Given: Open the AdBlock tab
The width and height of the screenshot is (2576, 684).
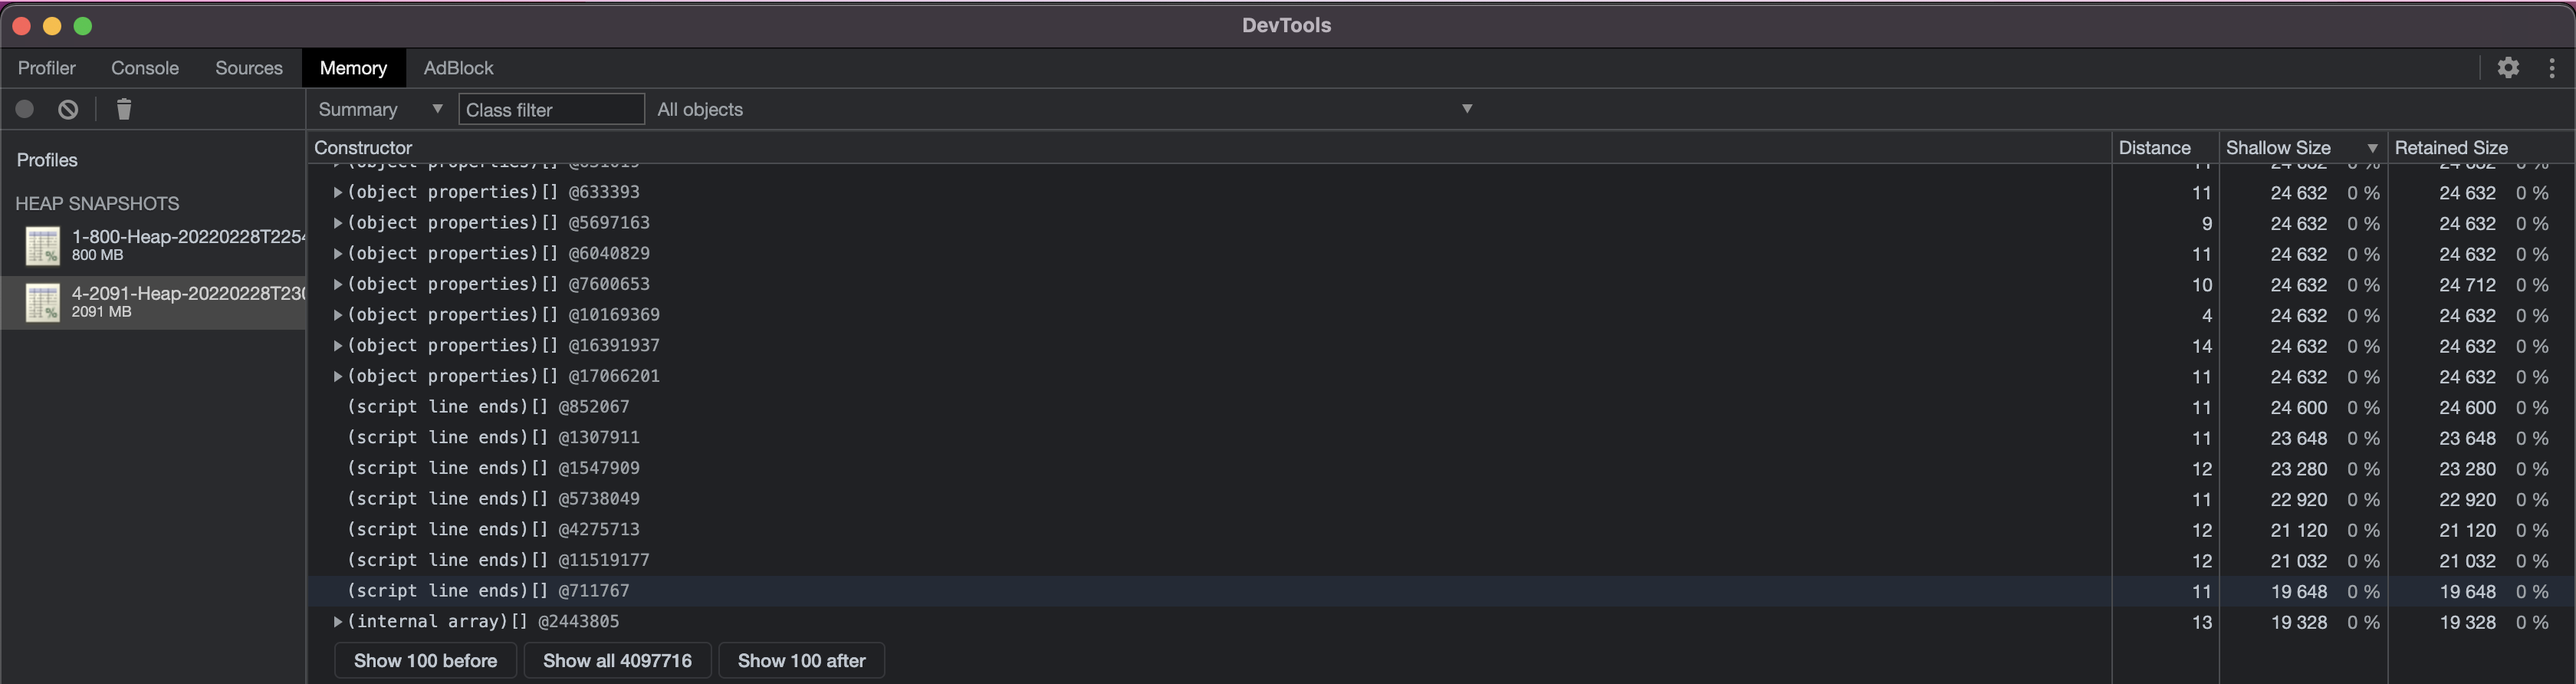Looking at the screenshot, I should pos(458,68).
